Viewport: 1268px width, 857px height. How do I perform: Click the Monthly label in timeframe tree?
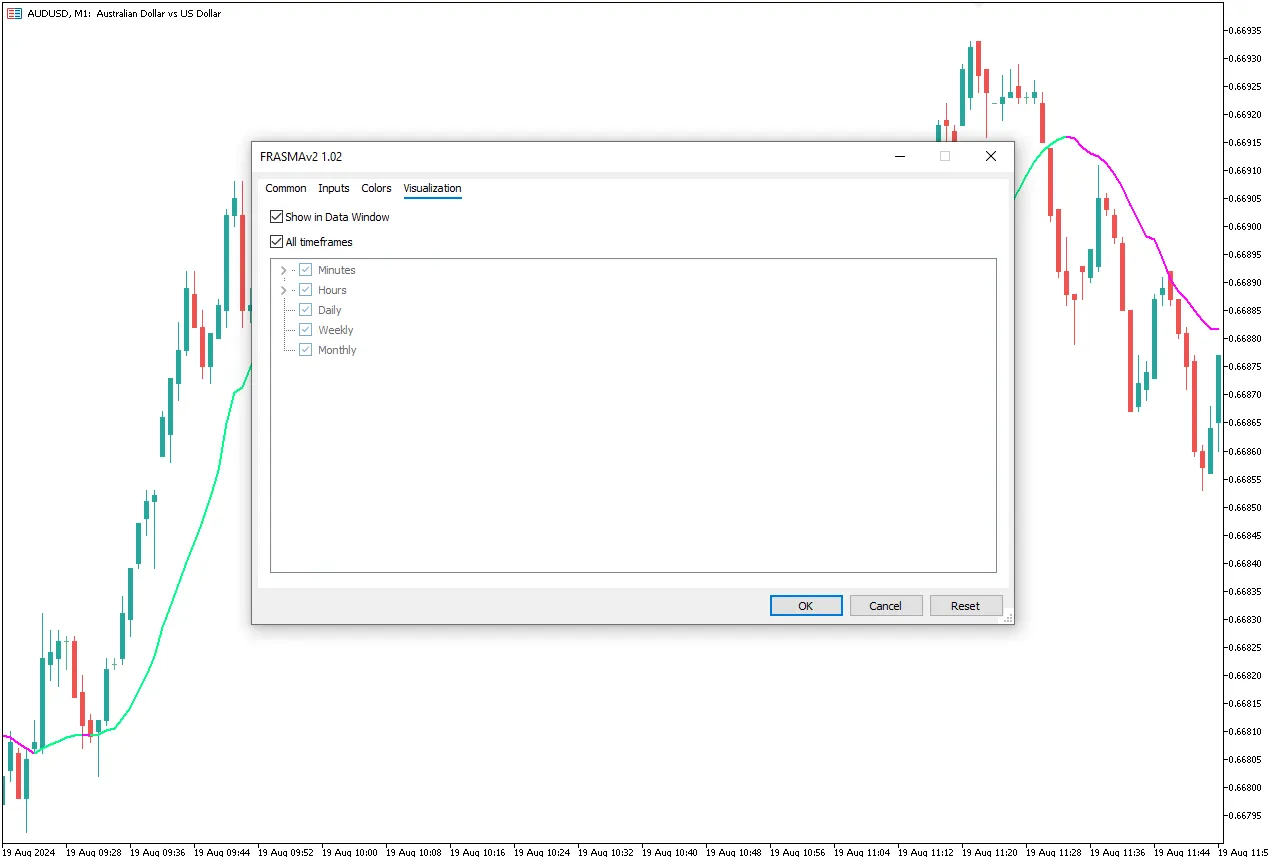pyautogui.click(x=337, y=350)
